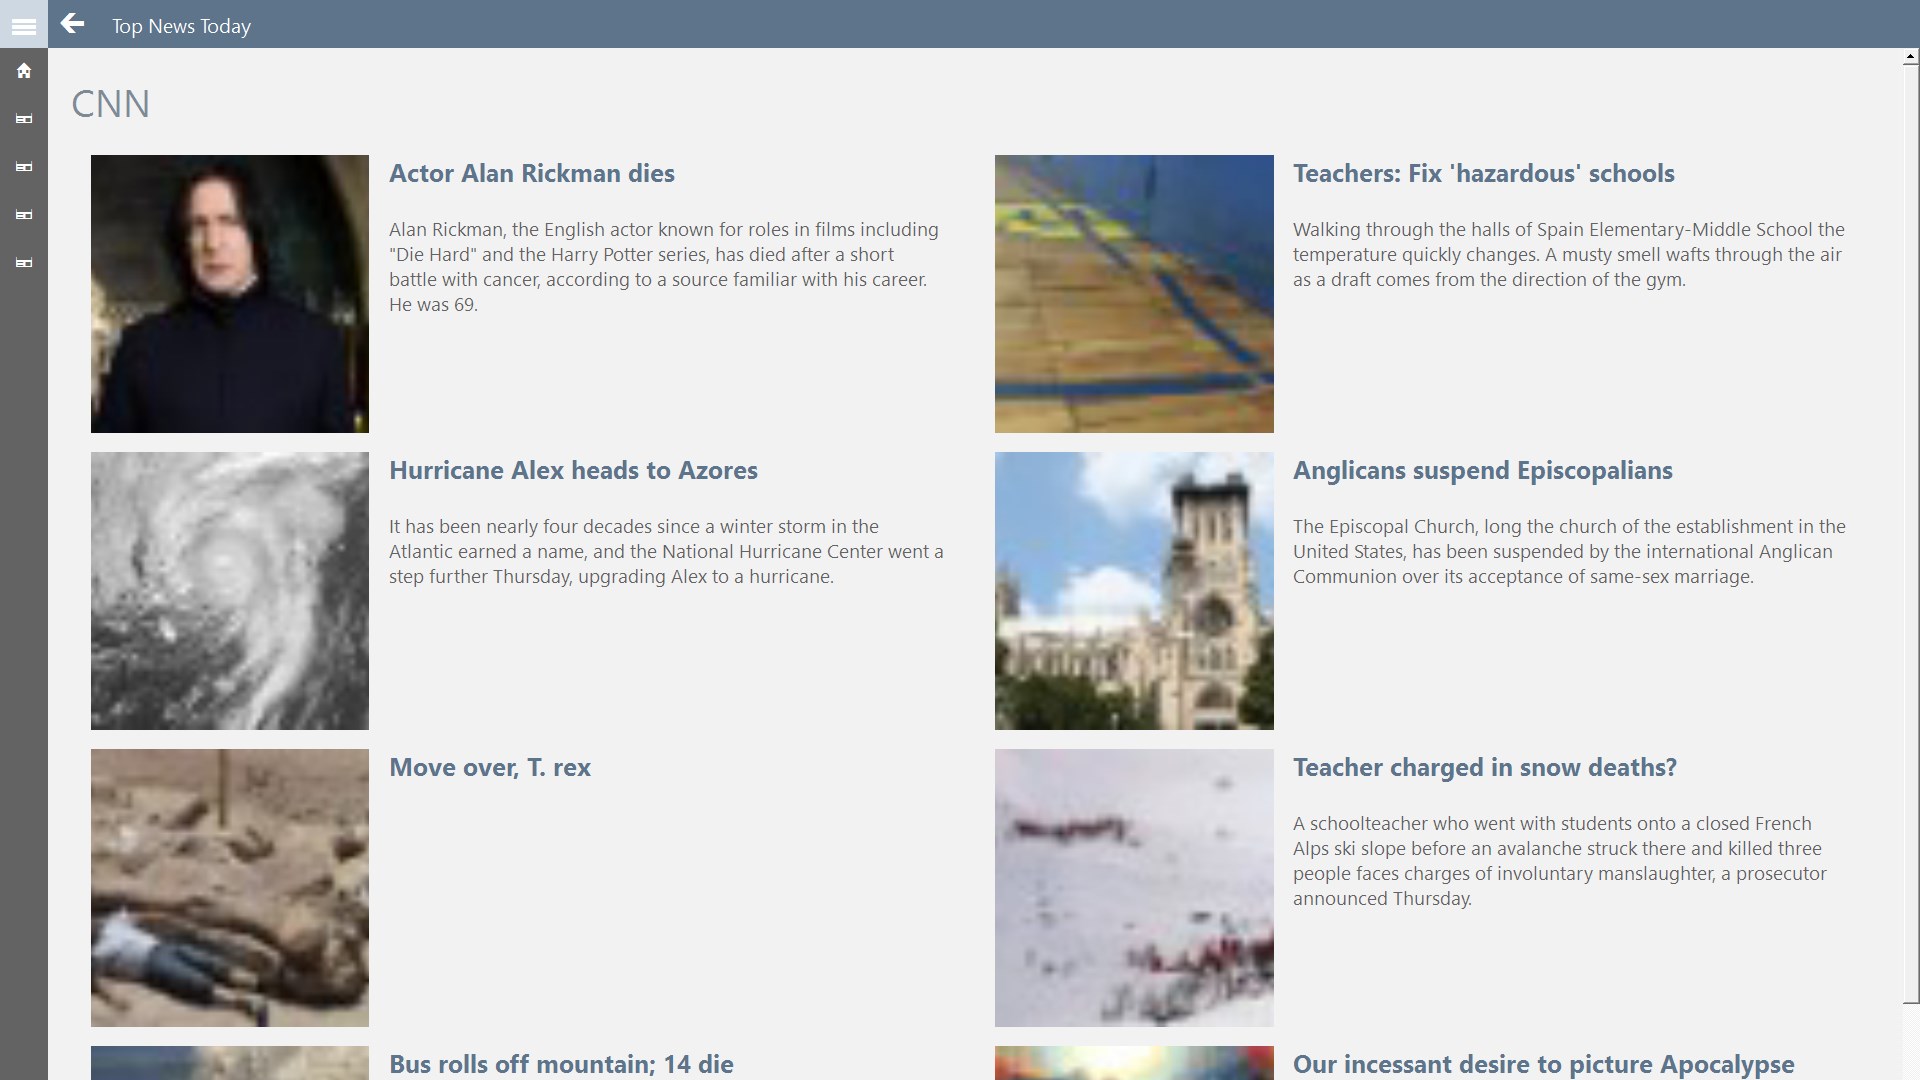Open 'Bus rolls off mountain; 14 die' article

560,1064
